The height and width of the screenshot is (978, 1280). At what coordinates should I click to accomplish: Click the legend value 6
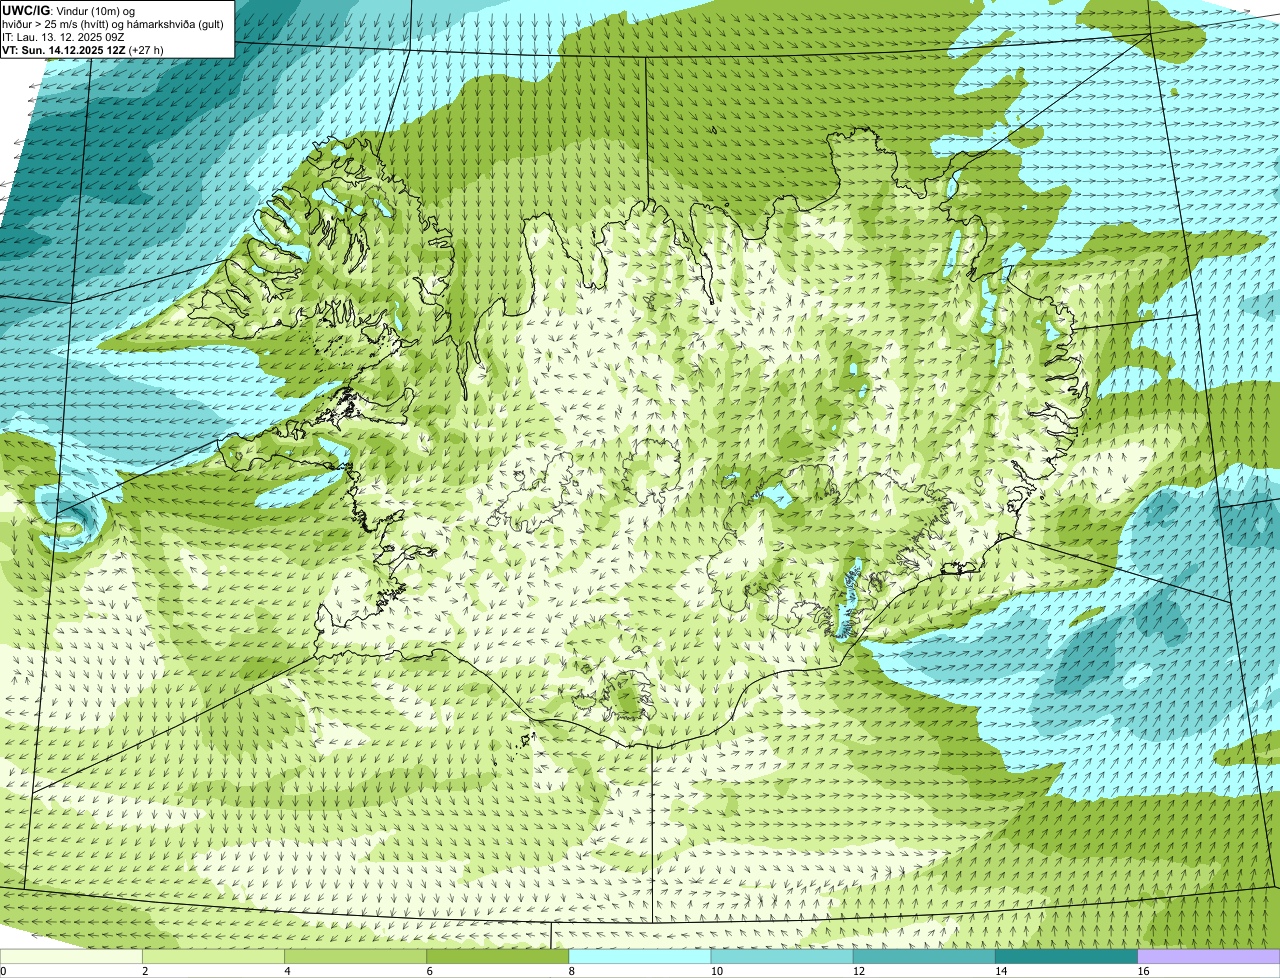pyautogui.click(x=430, y=971)
